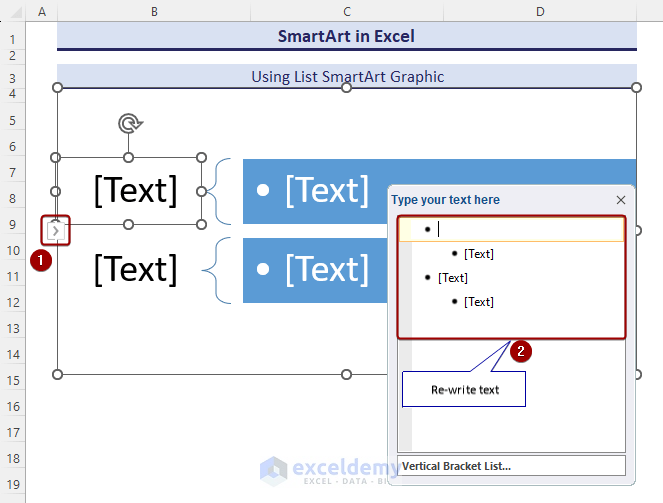Click top-left resize handle of SmartArt frame
This screenshot has height=503, width=663.
(58, 87)
